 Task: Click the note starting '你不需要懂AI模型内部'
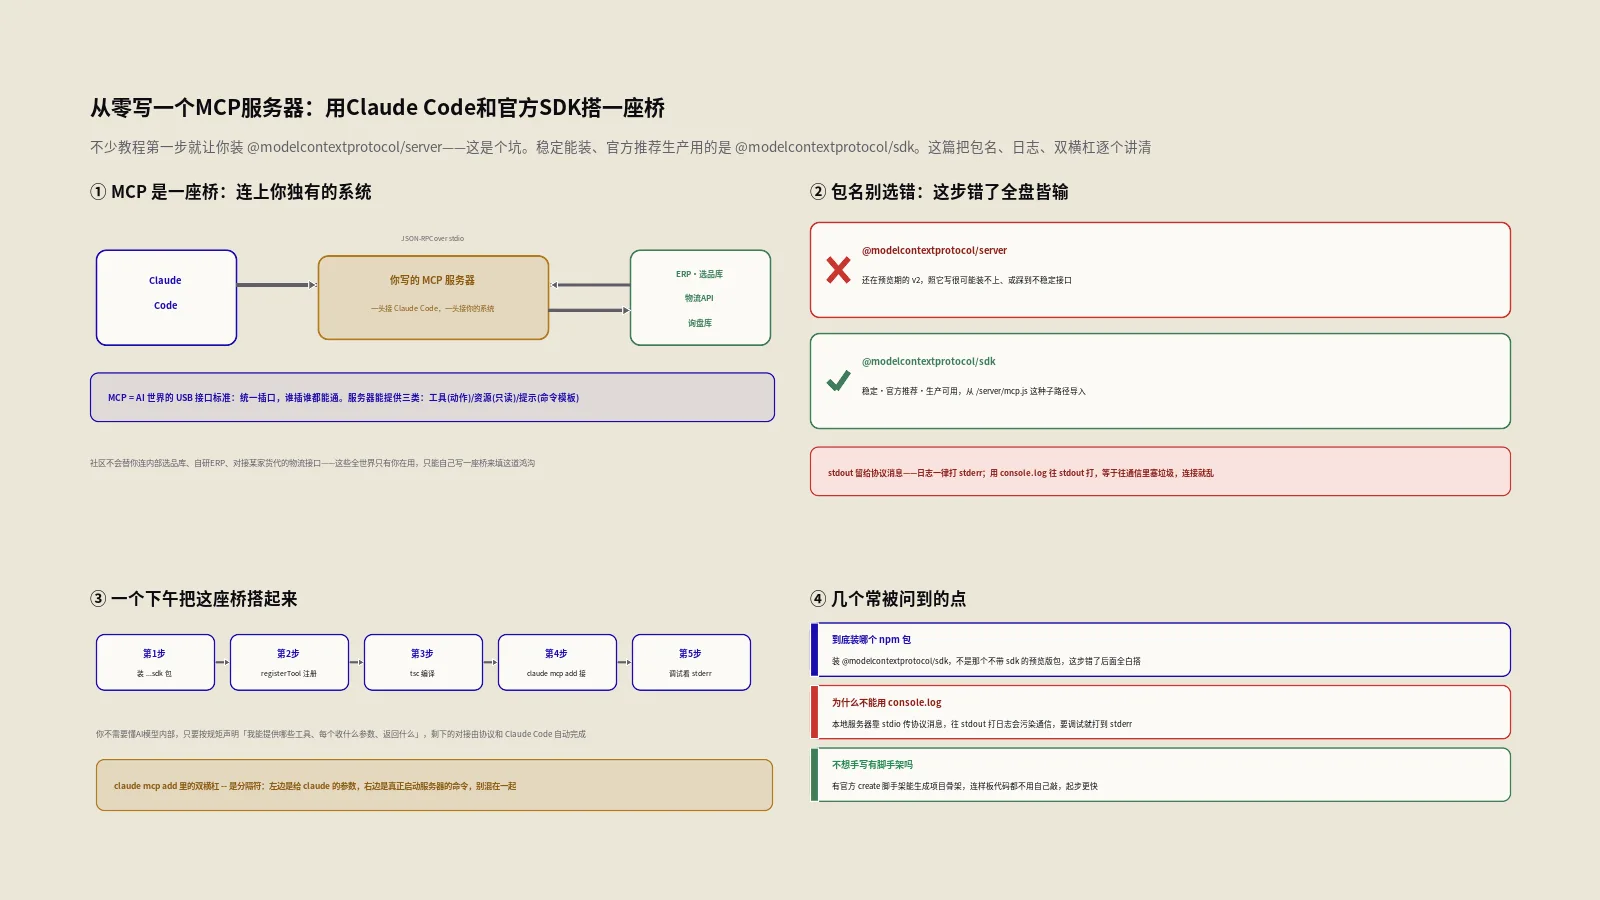coord(341,734)
